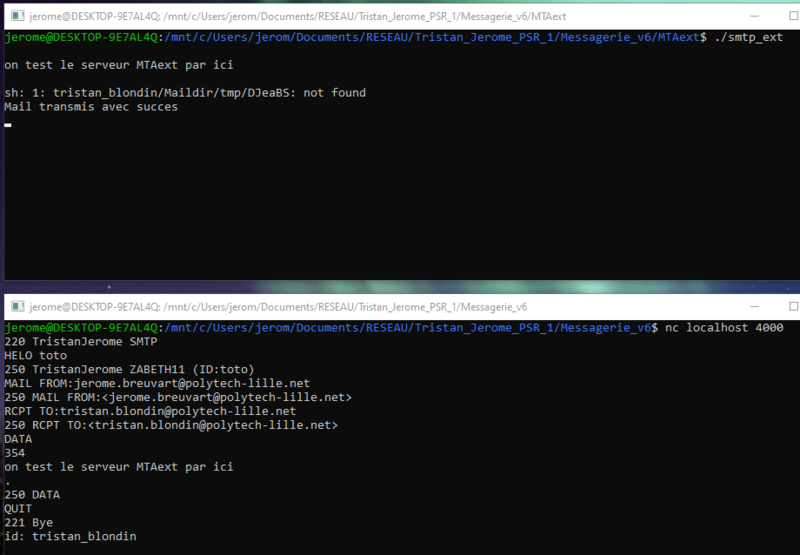This screenshot has width=800, height=555.
Task: Click the blinking cursor in the top terminal
Action: (8, 125)
